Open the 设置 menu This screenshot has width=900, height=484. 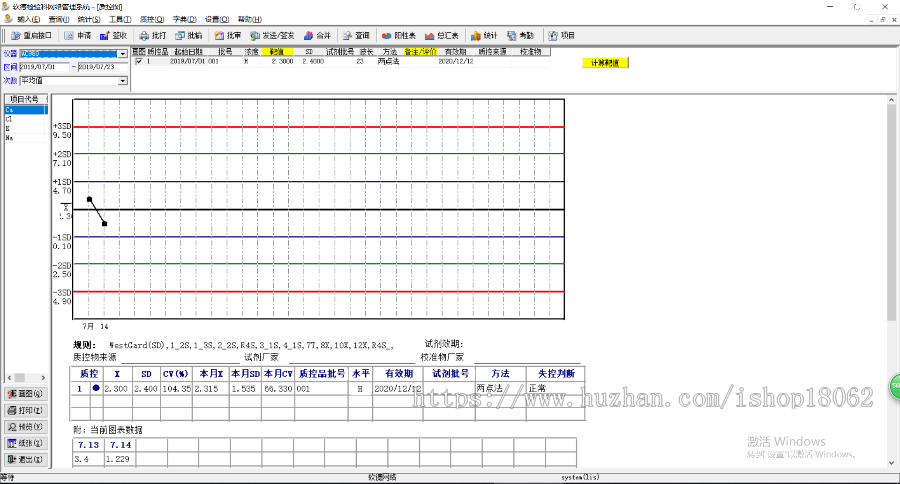[216, 19]
